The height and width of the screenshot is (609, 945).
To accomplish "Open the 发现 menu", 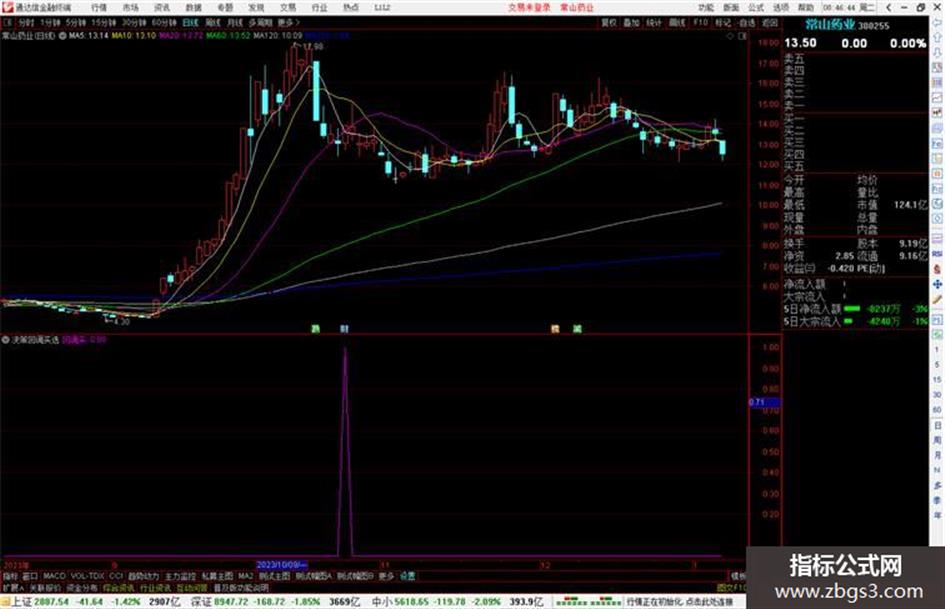I will coord(256,7).
